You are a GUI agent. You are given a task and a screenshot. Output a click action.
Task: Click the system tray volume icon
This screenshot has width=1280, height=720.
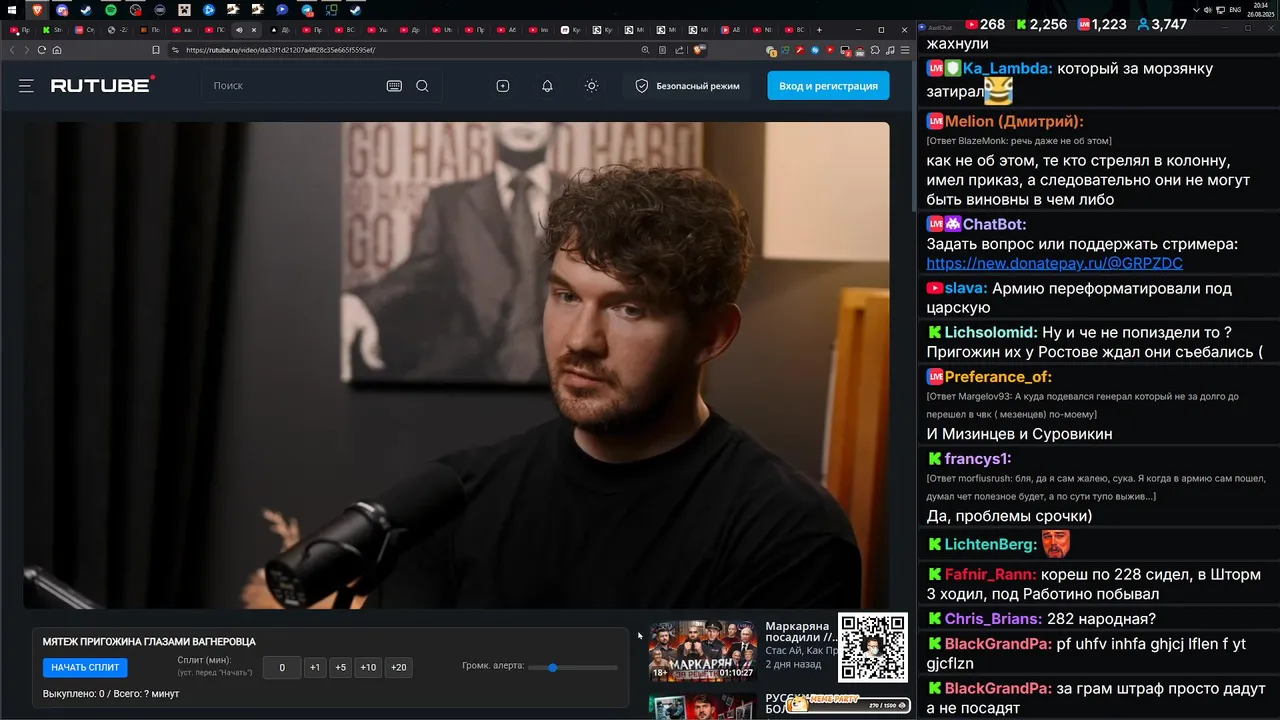(x=1208, y=10)
